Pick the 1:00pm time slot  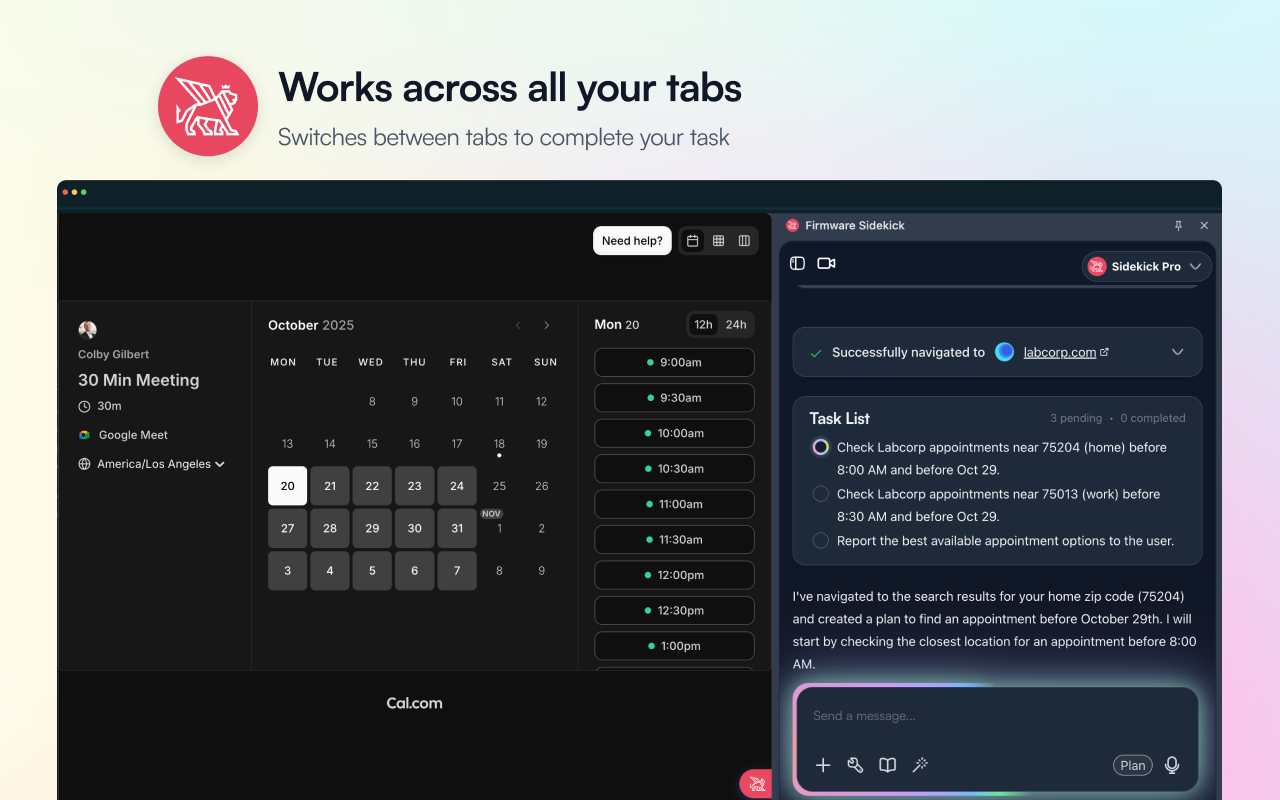[674, 646]
